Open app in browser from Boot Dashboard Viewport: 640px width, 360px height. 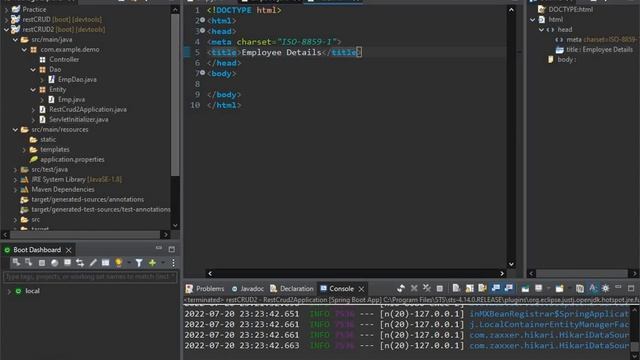click(54, 263)
